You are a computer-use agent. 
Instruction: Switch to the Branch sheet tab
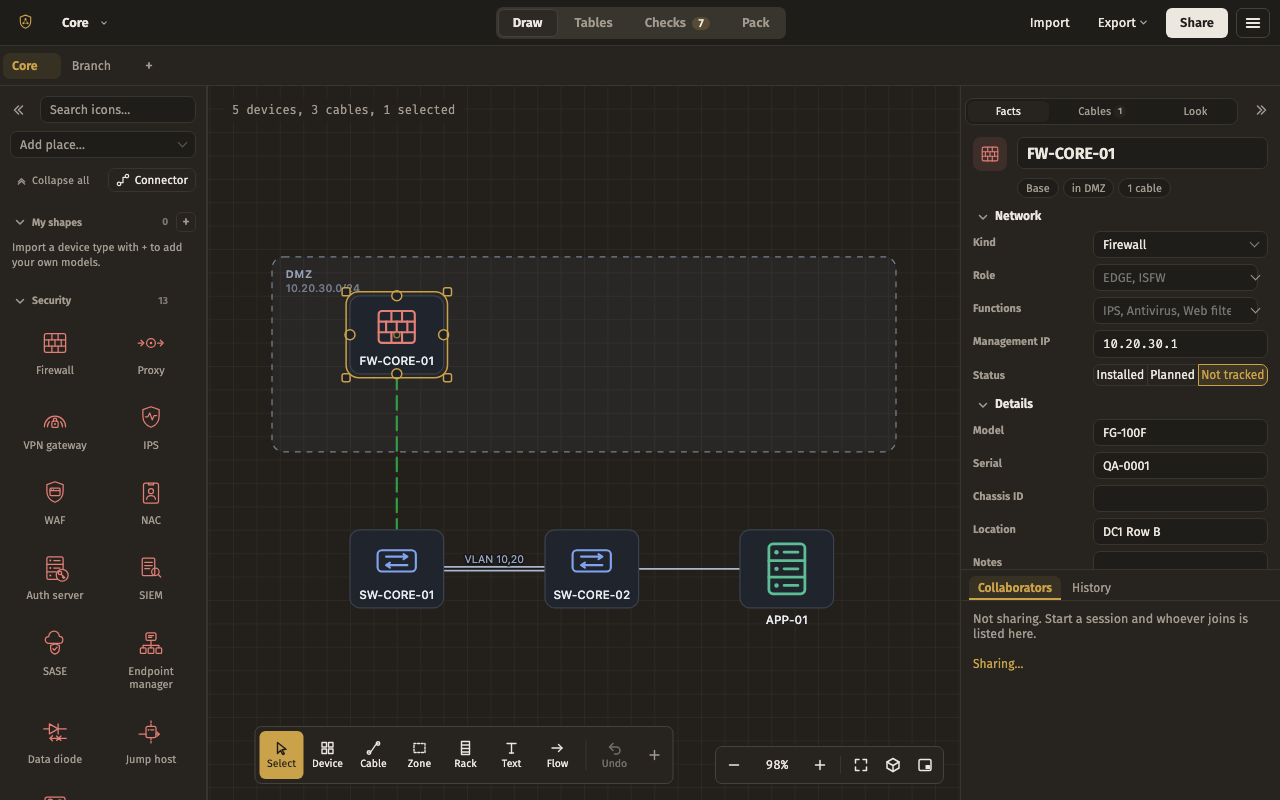(91, 66)
